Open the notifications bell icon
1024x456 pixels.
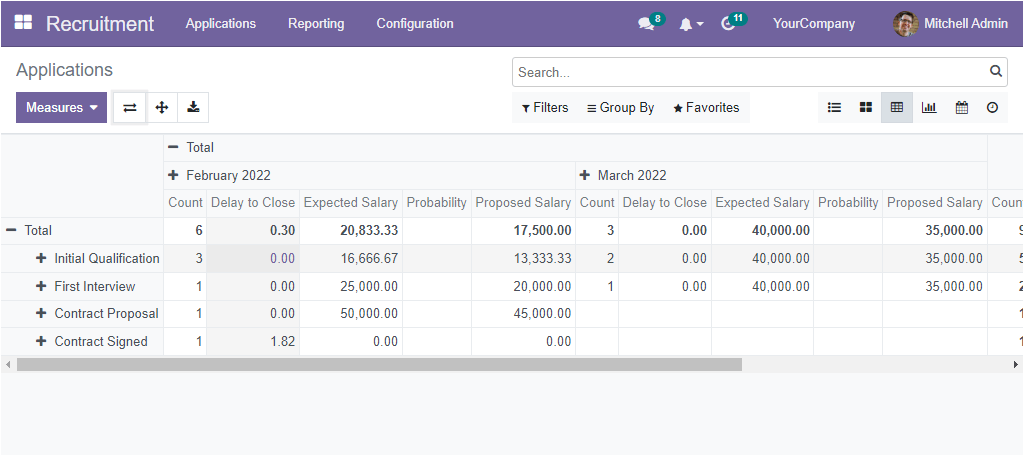(x=686, y=24)
